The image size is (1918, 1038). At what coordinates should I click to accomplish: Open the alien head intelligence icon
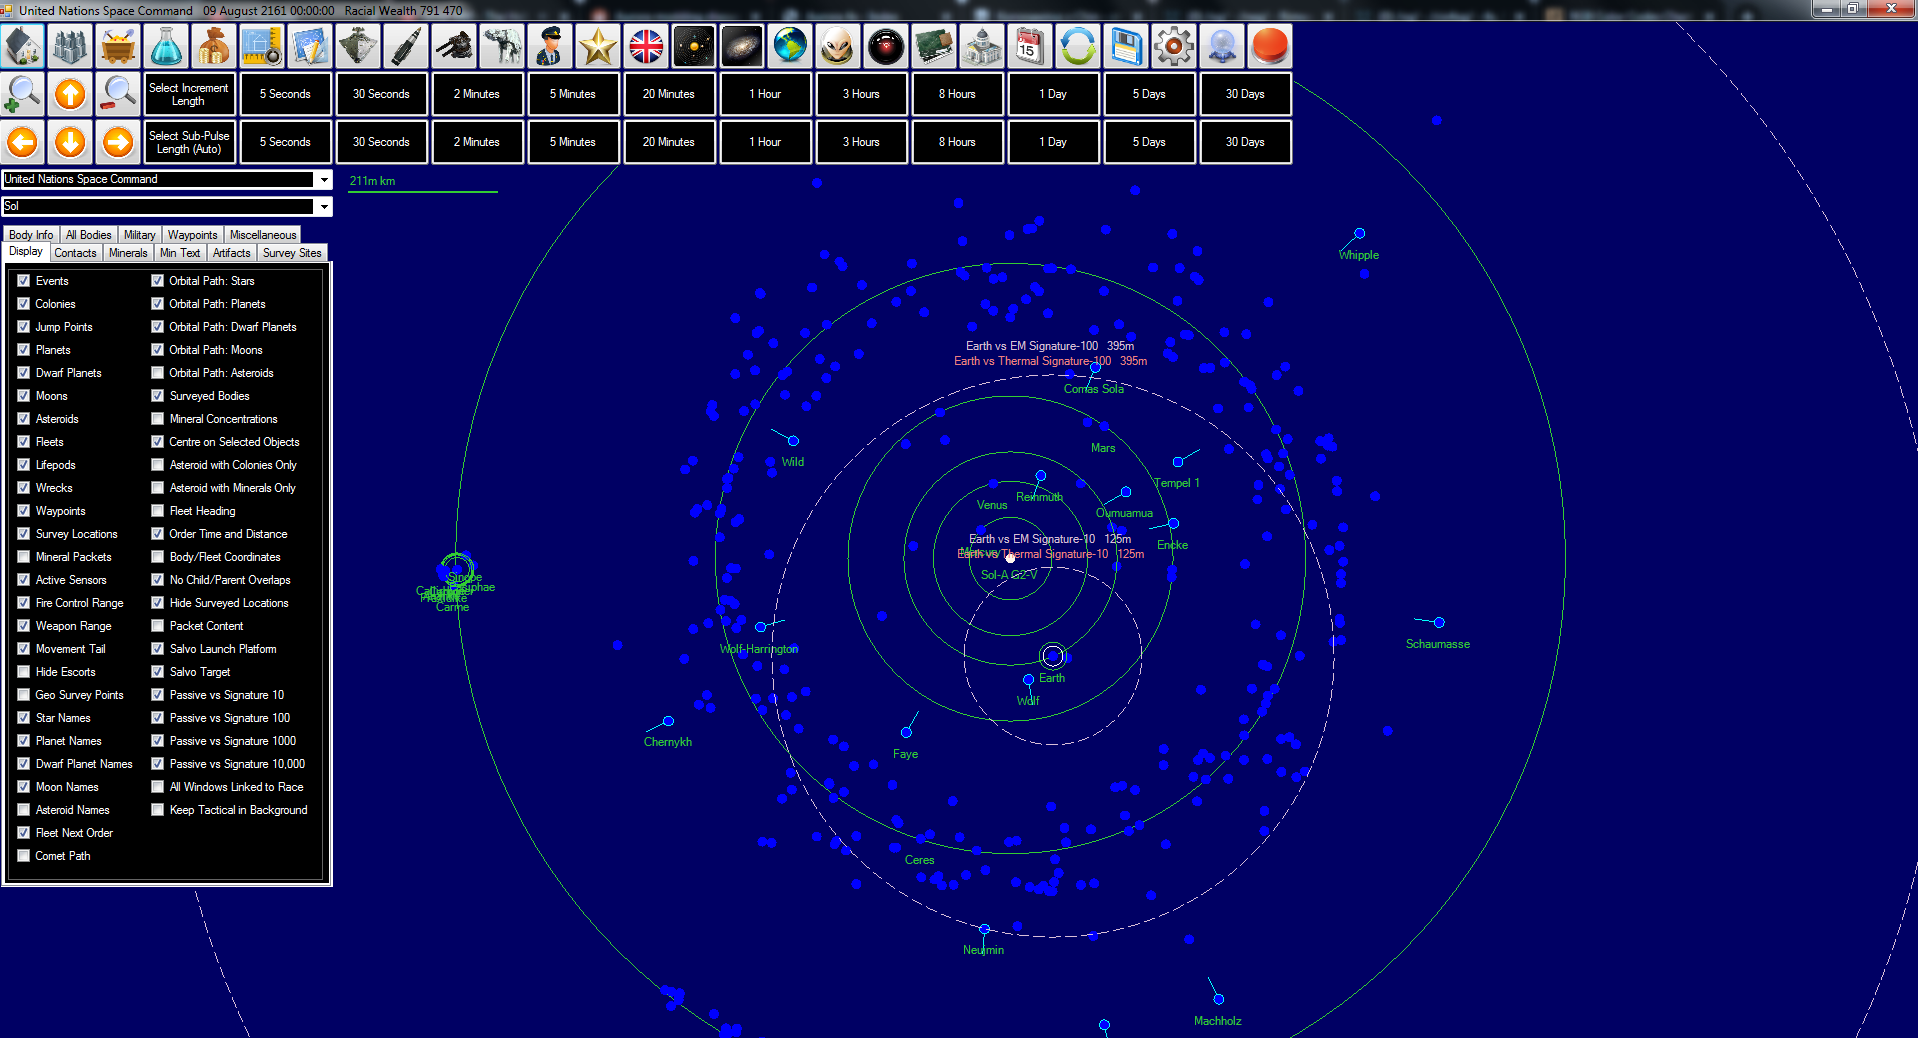pos(839,46)
